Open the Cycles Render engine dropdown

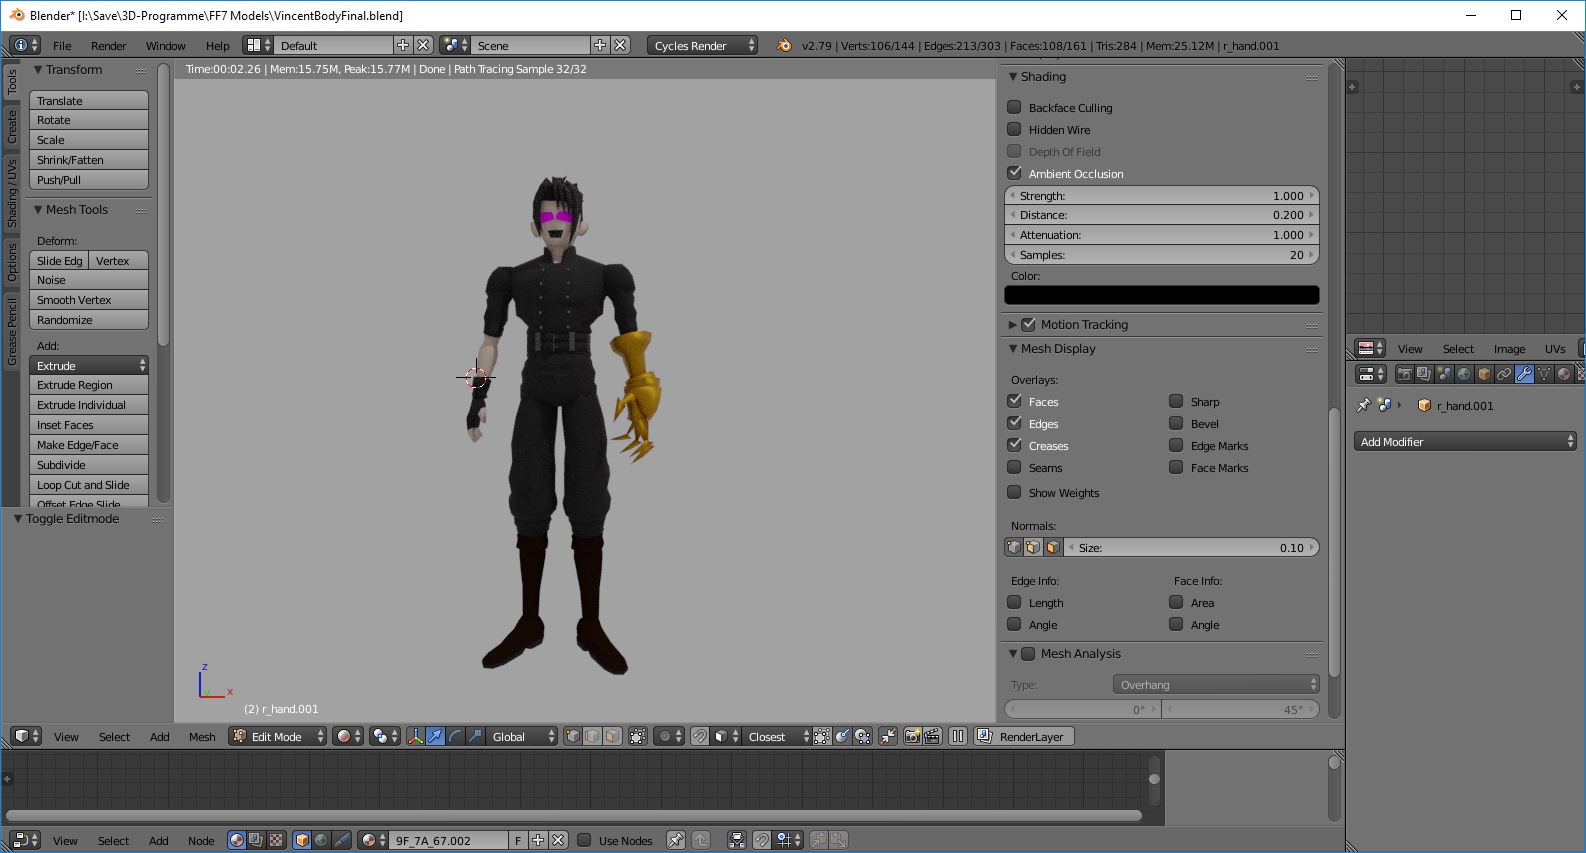click(x=702, y=45)
